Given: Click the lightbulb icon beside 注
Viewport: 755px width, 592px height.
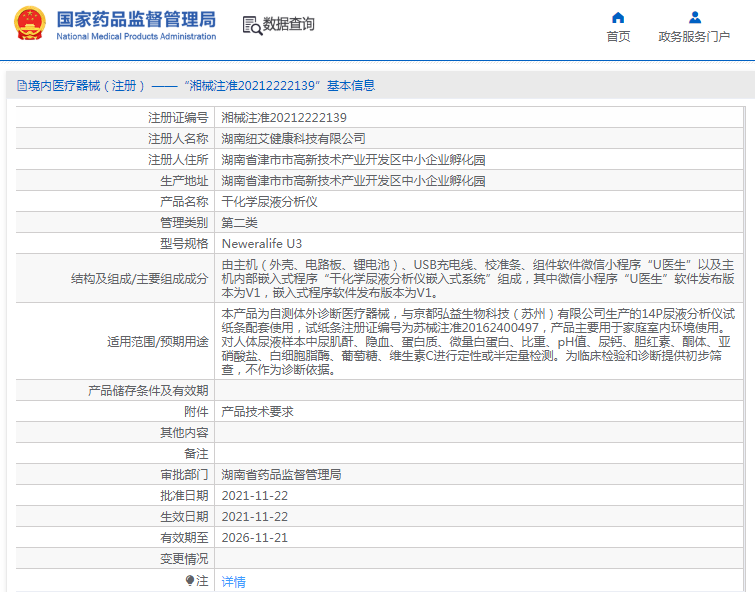Looking at the screenshot, I should 190,580.
